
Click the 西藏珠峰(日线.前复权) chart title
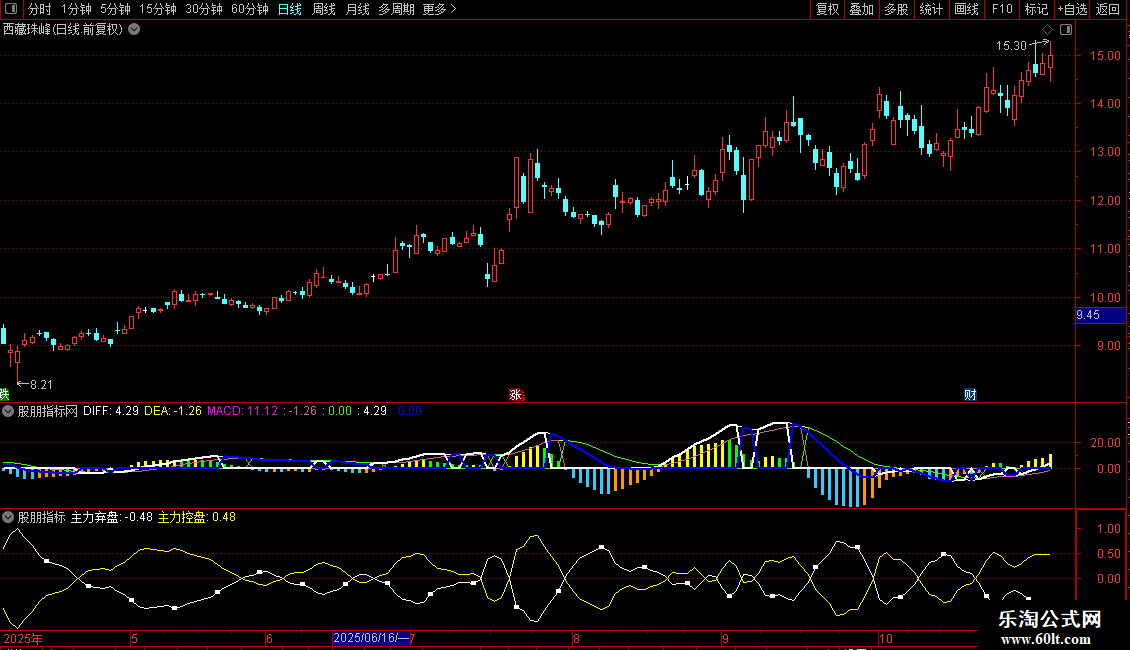click(63, 30)
